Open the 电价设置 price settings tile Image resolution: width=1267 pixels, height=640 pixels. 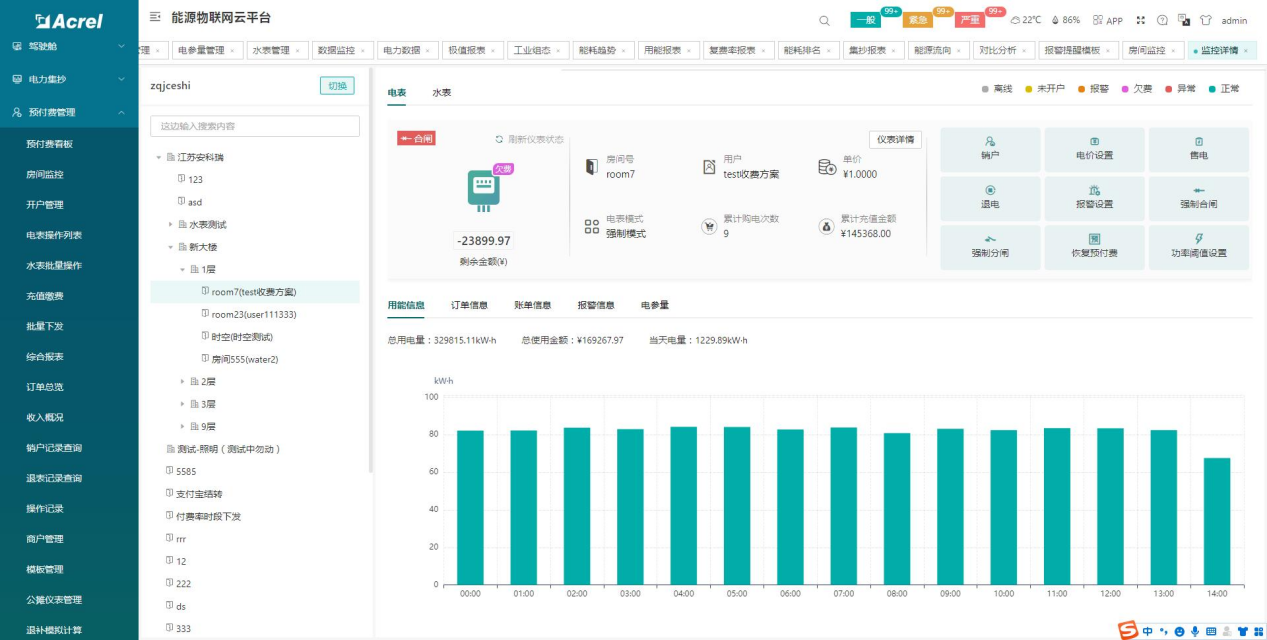1094,148
